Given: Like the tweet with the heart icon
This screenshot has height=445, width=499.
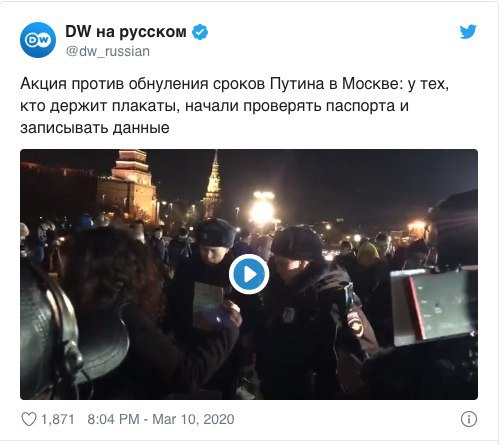Looking at the screenshot, I should 29,419.
